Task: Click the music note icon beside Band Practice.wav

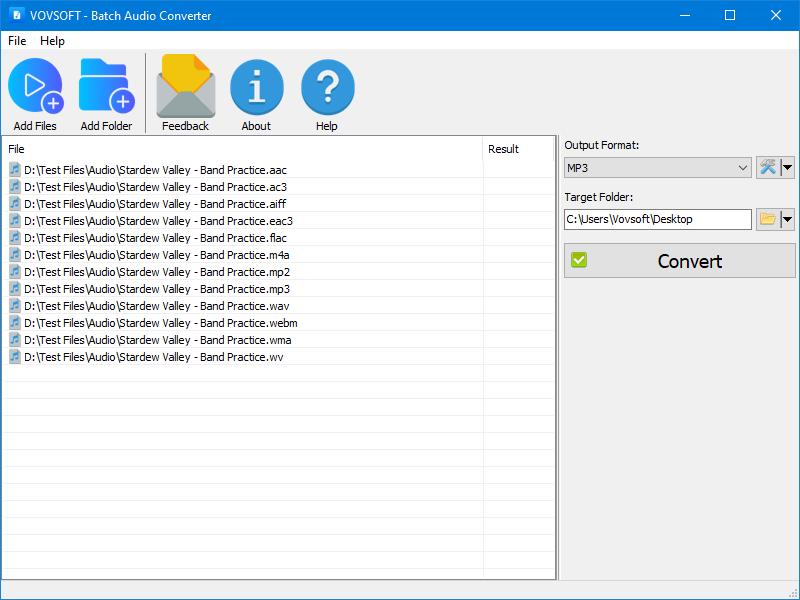Action: coord(14,305)
